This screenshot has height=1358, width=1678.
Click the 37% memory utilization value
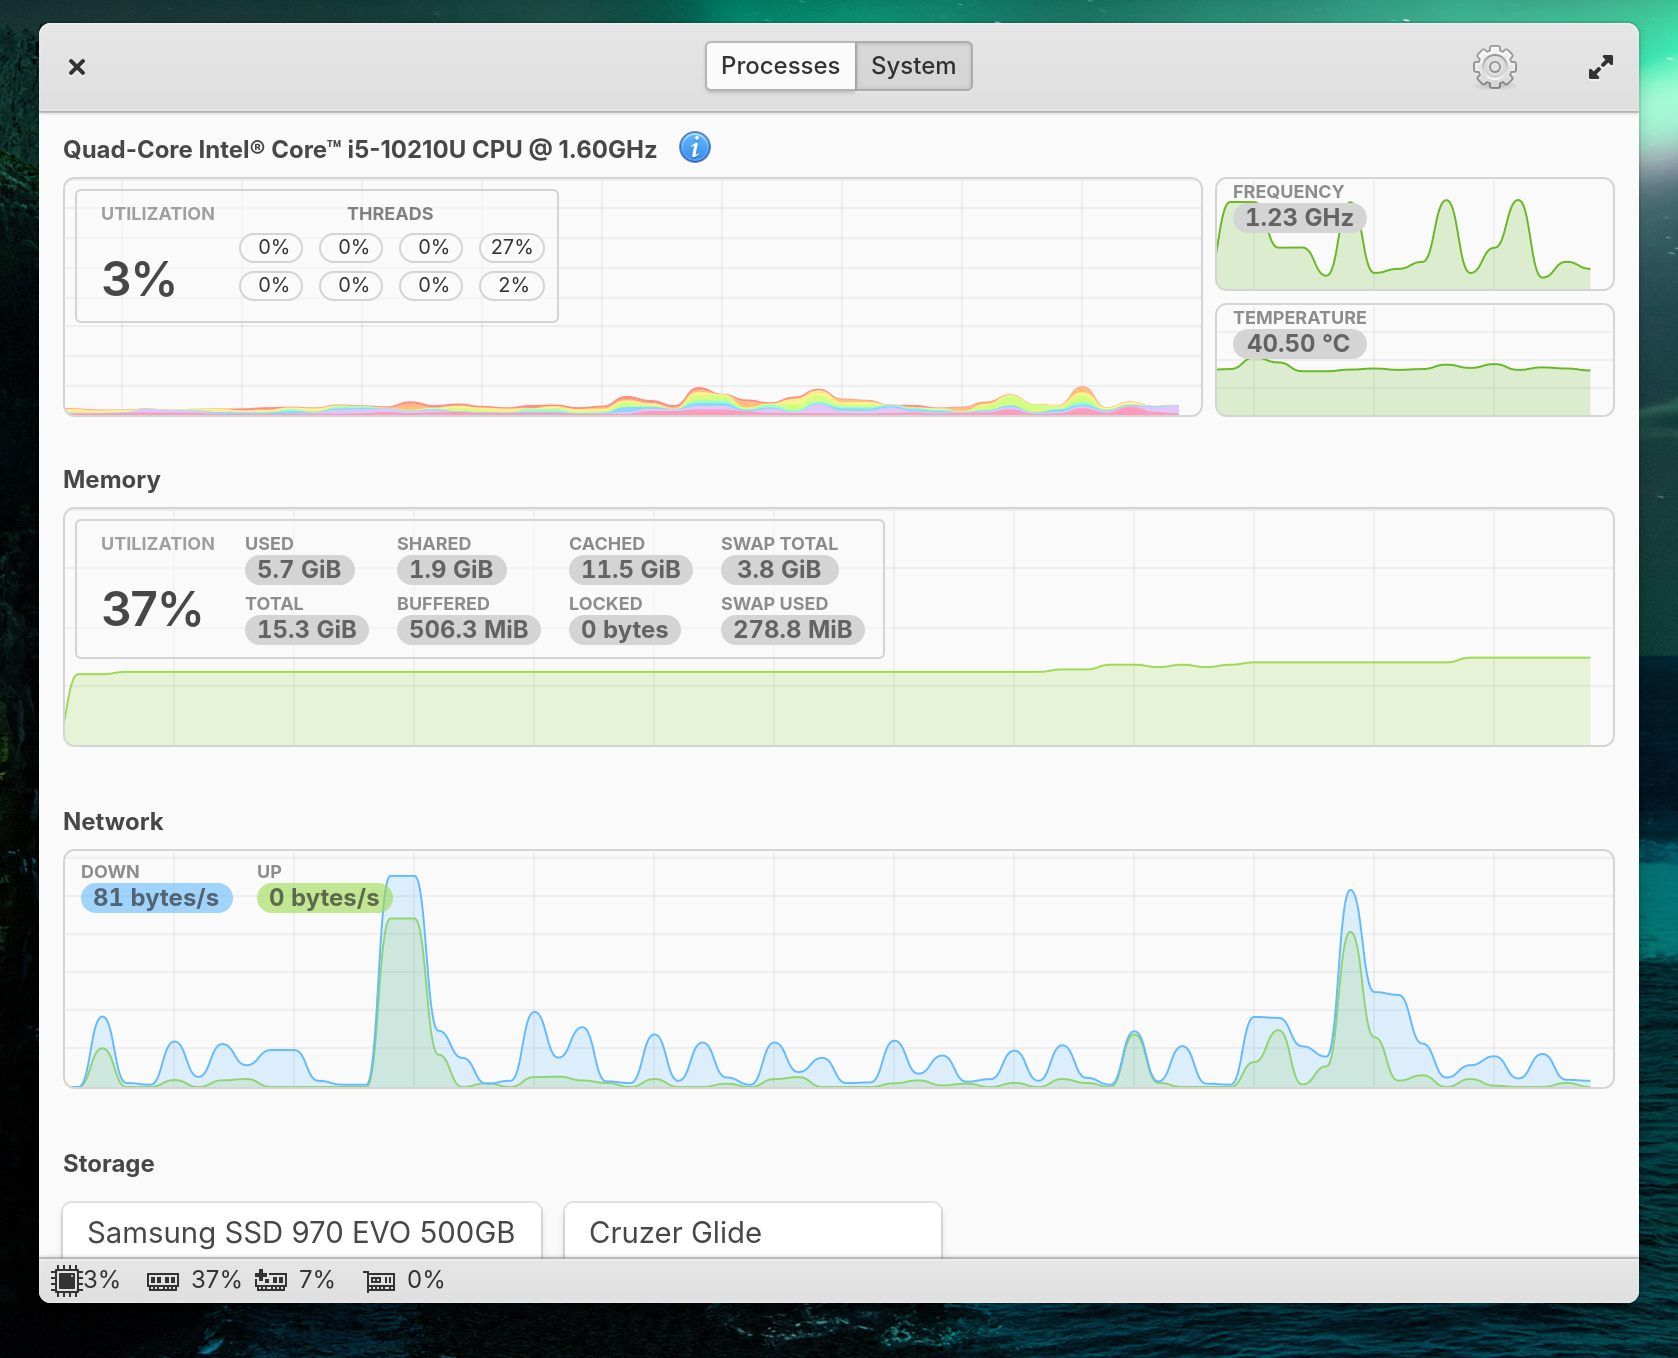pos(152,609)
